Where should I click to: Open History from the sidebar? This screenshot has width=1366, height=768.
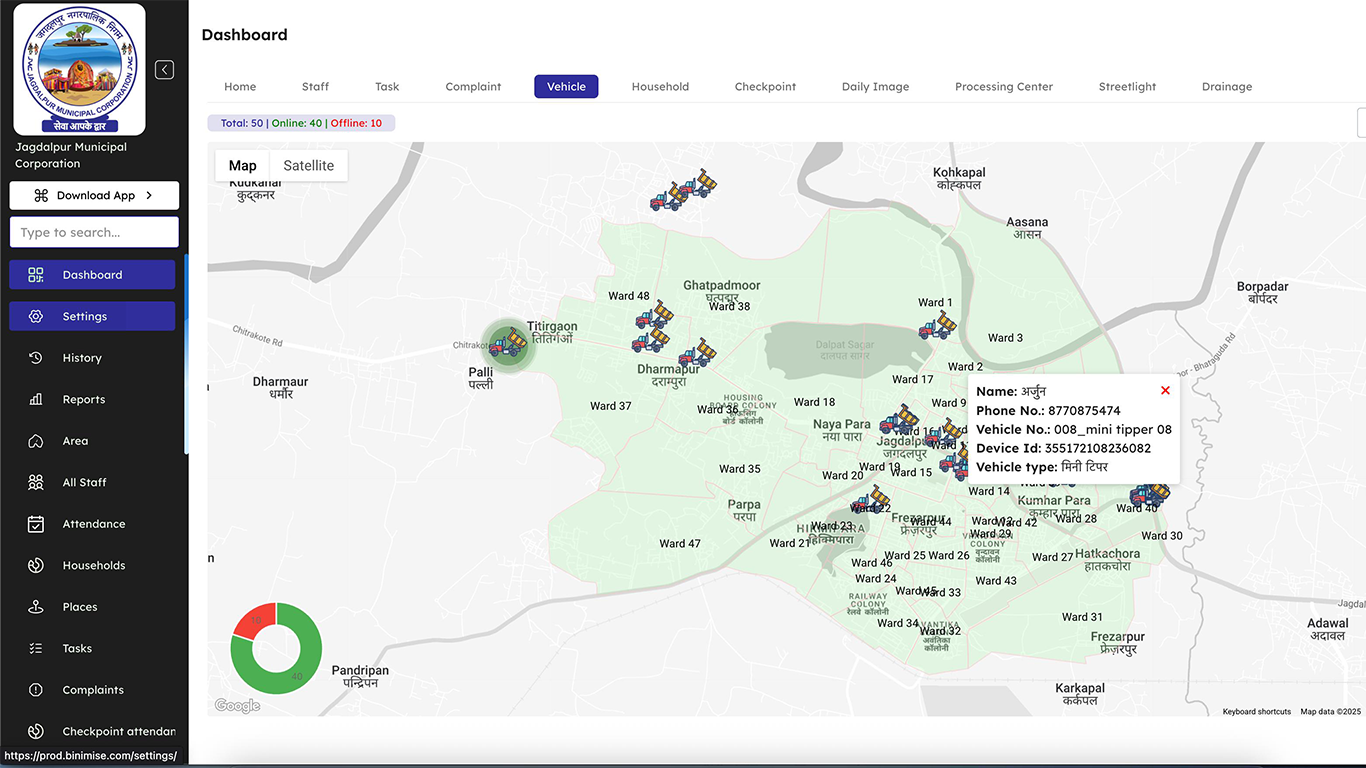pos(92,358)
